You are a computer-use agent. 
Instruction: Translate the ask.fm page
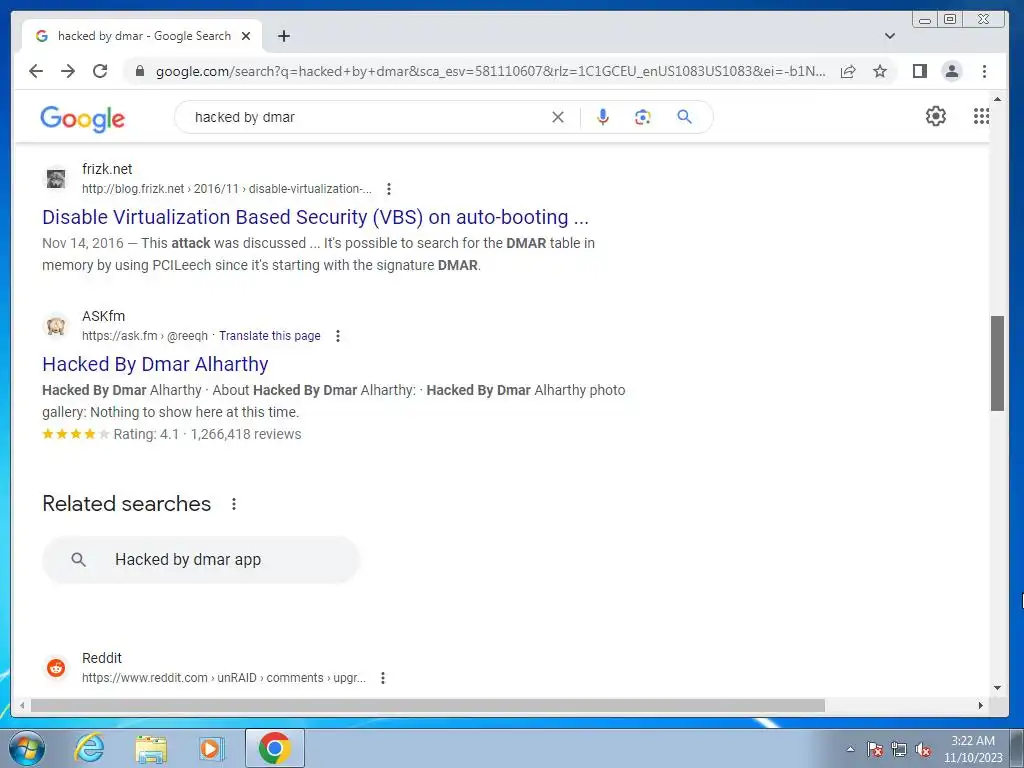pos(270,336)
